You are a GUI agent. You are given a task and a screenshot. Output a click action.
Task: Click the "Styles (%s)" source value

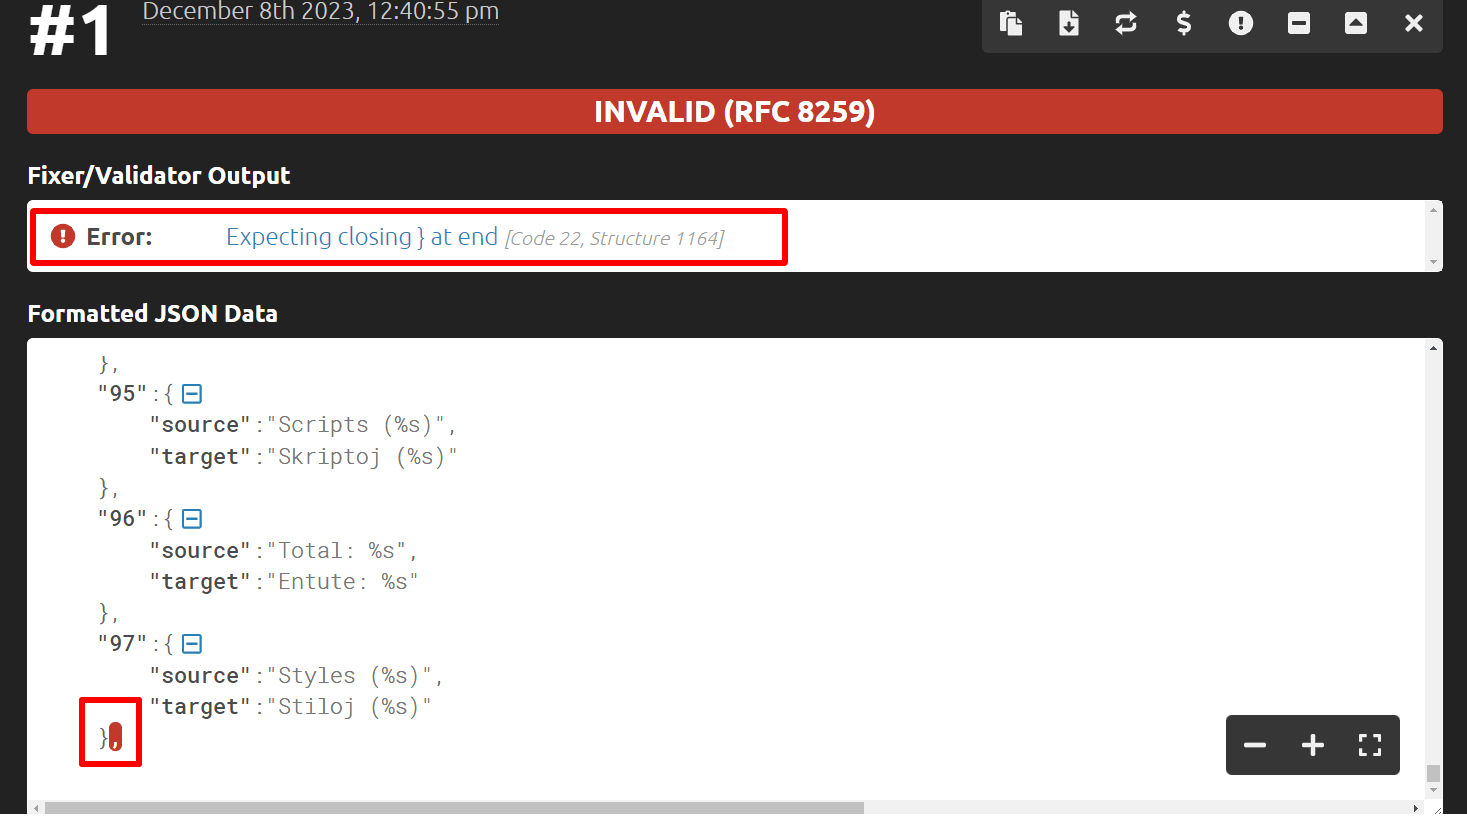(349, 676)
